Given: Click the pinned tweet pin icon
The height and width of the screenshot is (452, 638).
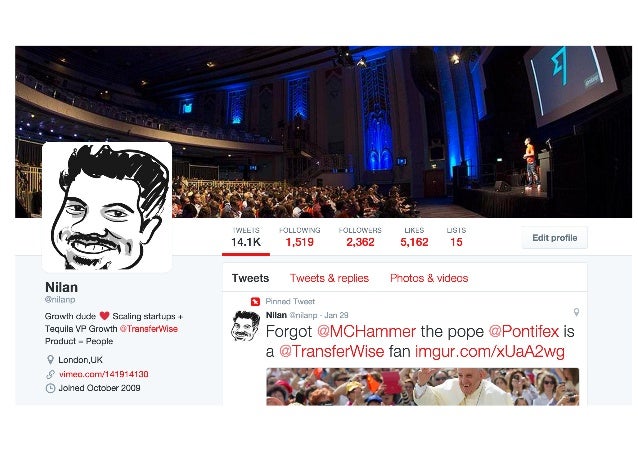Looking at the screenshot, I should [x=255, y=301].
